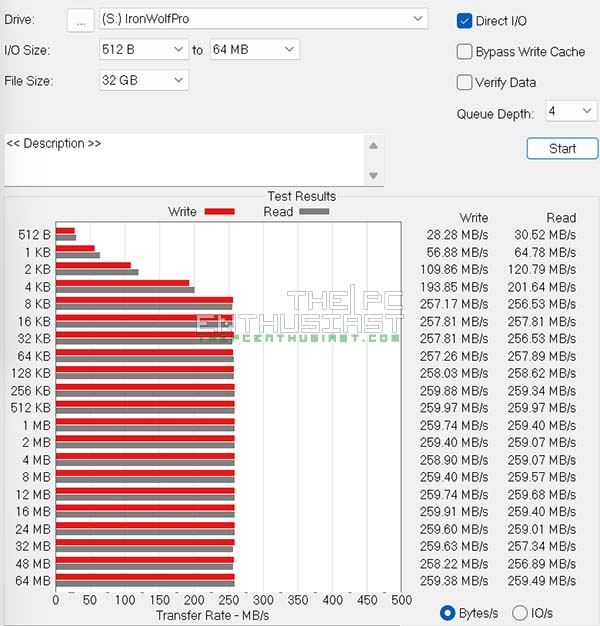Click the 4 KB row label

[38, 287]
